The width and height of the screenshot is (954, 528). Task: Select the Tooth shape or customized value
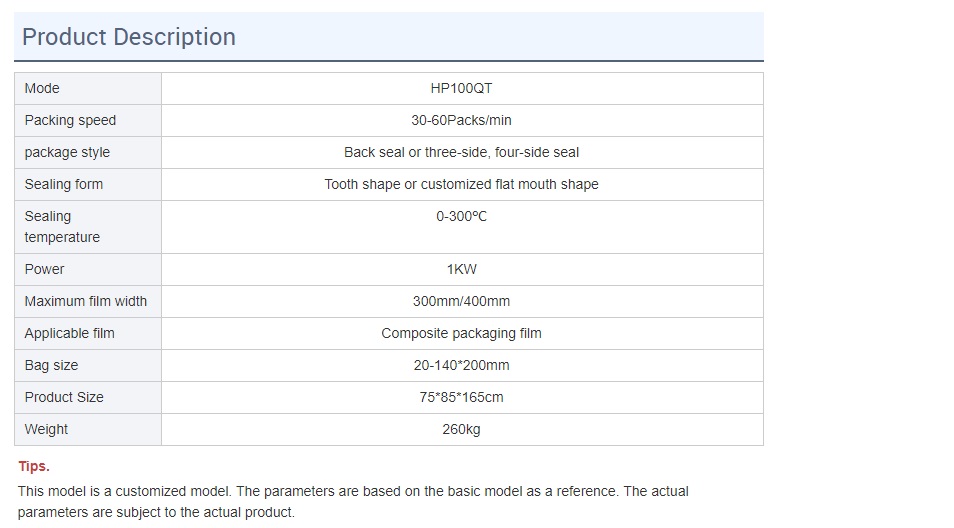tap(461, 184)
